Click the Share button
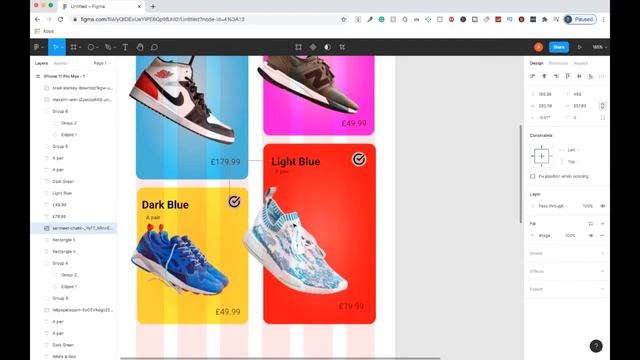640x360 pixels. click(x=559, y=47)
